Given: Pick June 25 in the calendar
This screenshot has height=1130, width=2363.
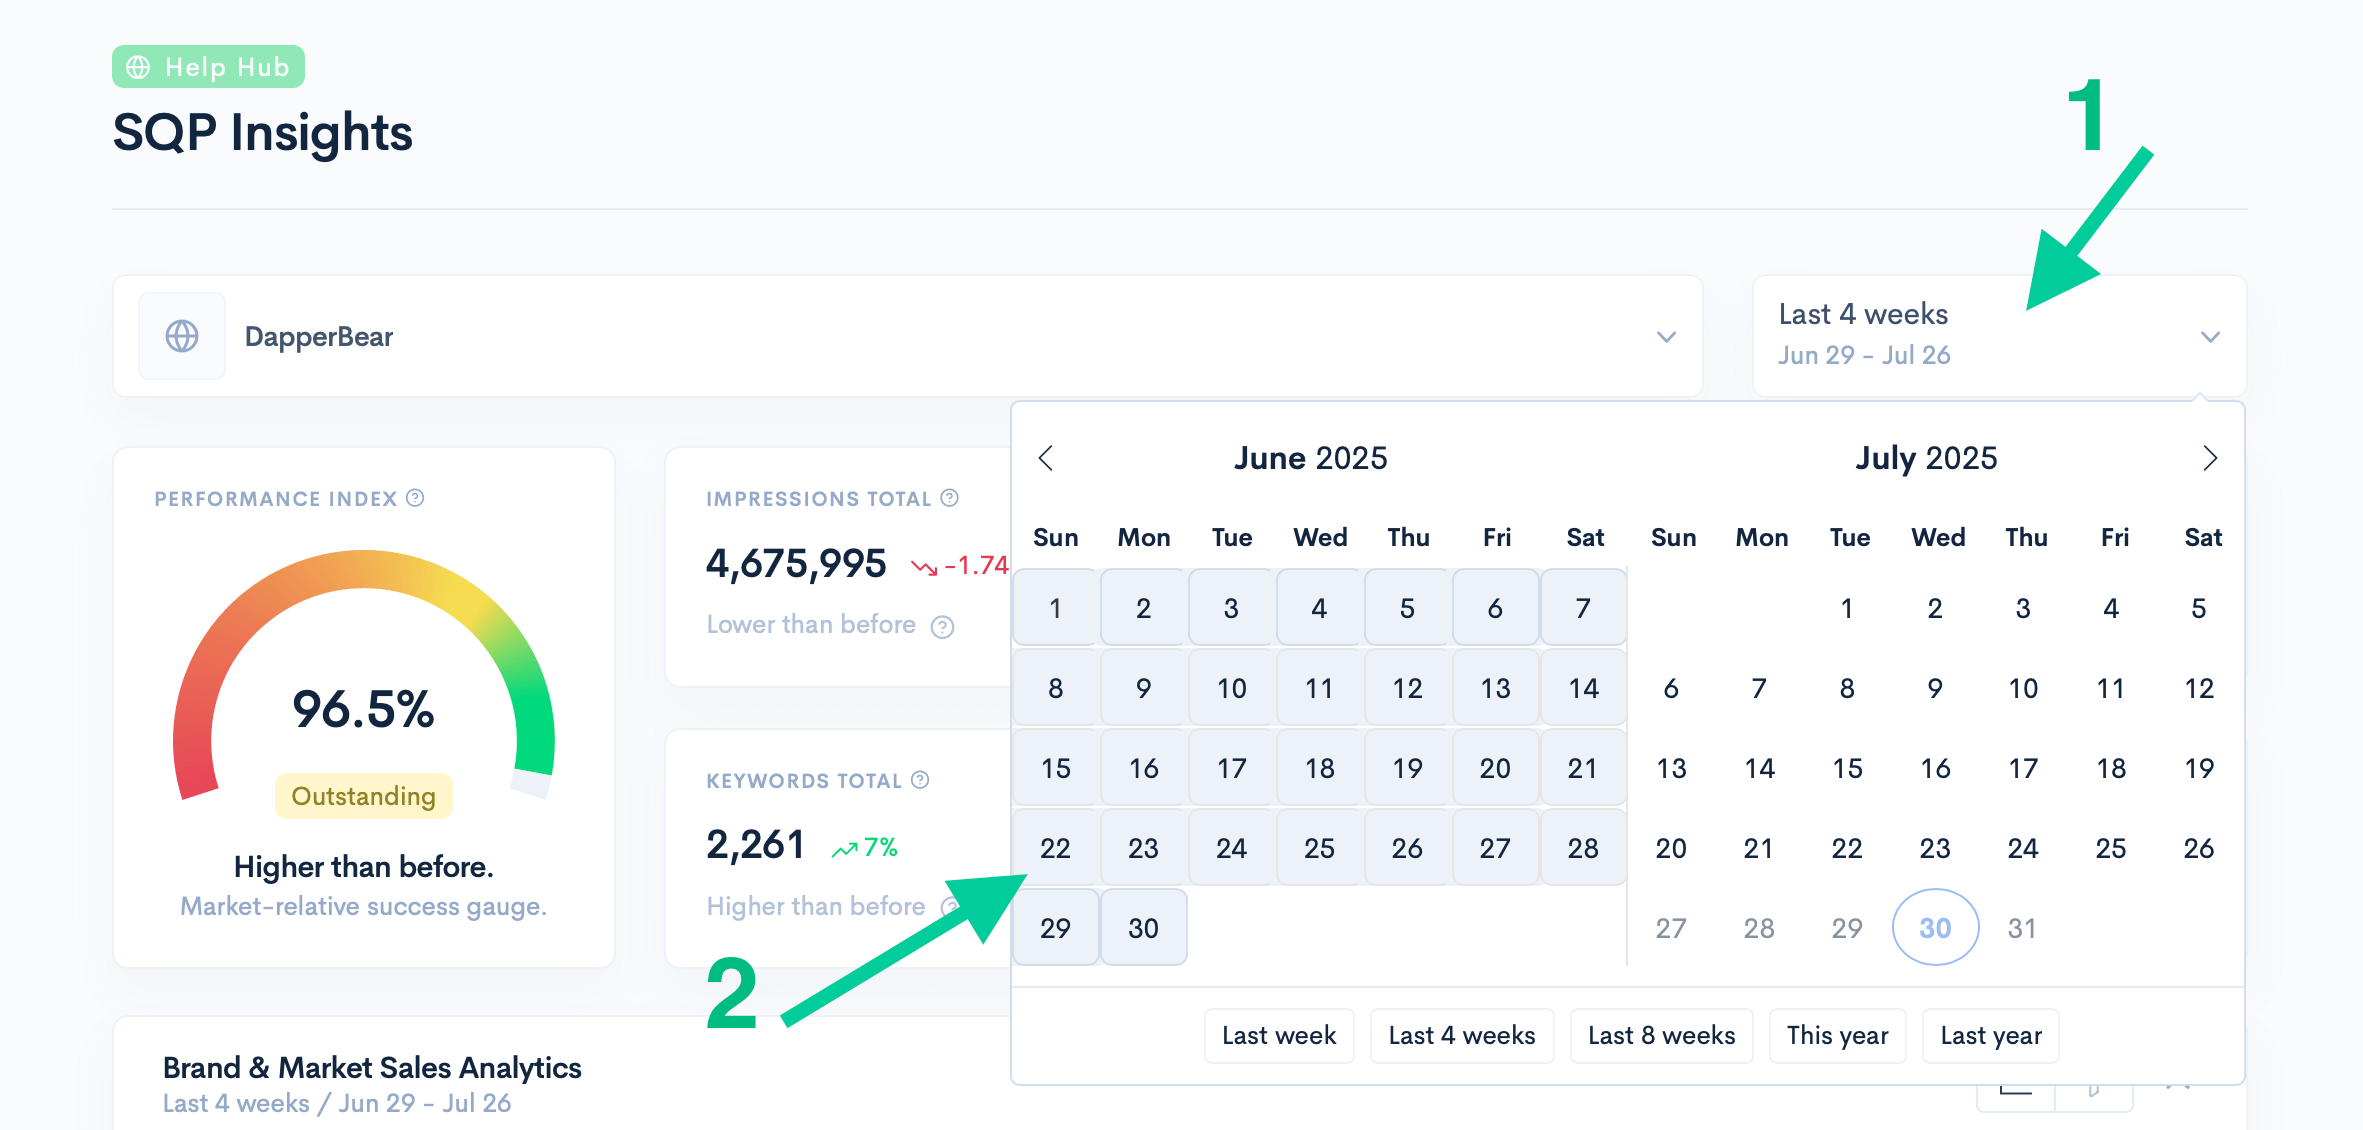Looking at the screenshot, I should (1320, 848).
